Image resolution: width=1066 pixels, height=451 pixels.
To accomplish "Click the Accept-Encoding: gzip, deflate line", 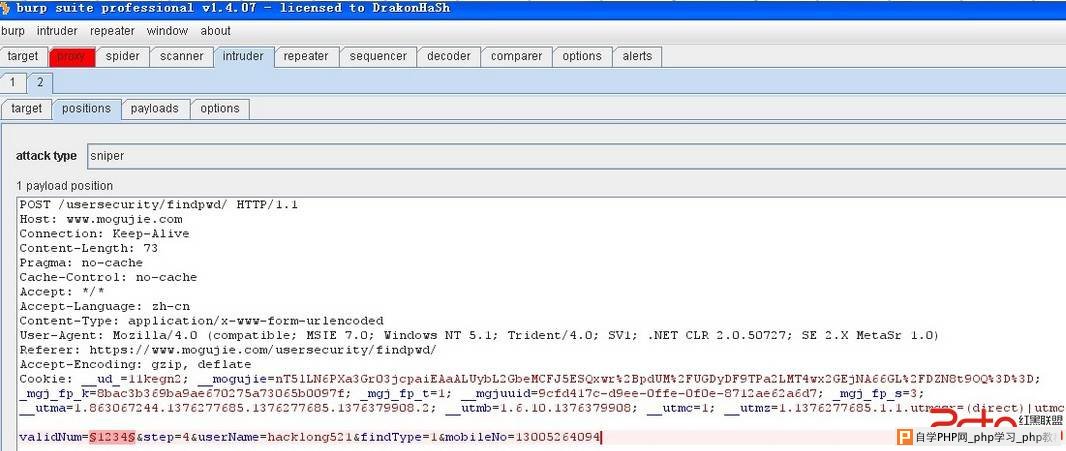I will pyautogui.click(x=135, y=365).
